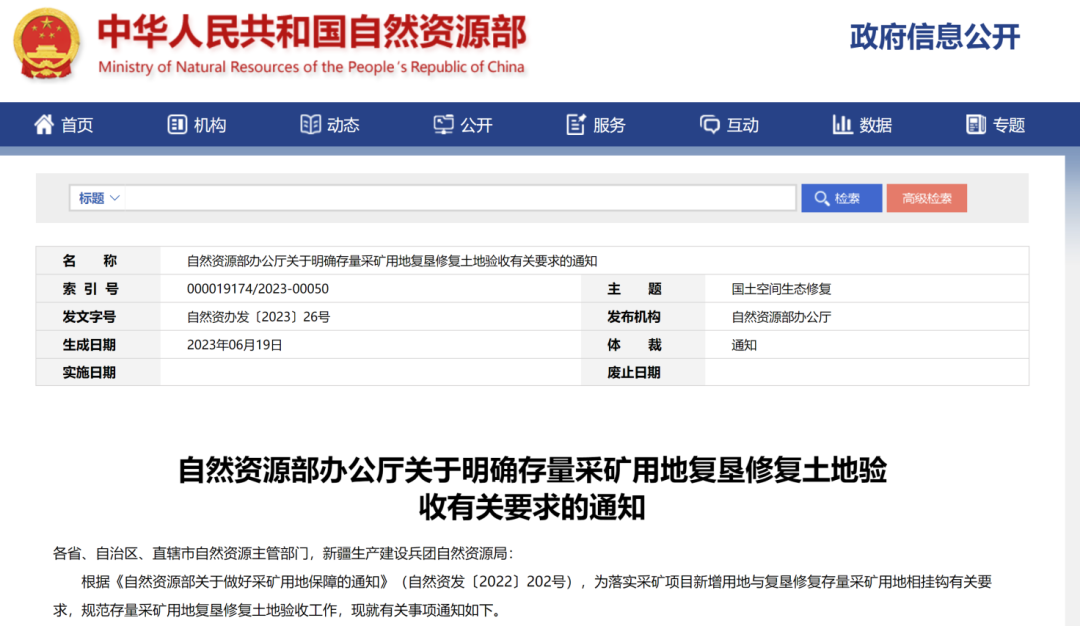
Task: Click the monitor icon beside 公开
Action: (x=443, y=125)
